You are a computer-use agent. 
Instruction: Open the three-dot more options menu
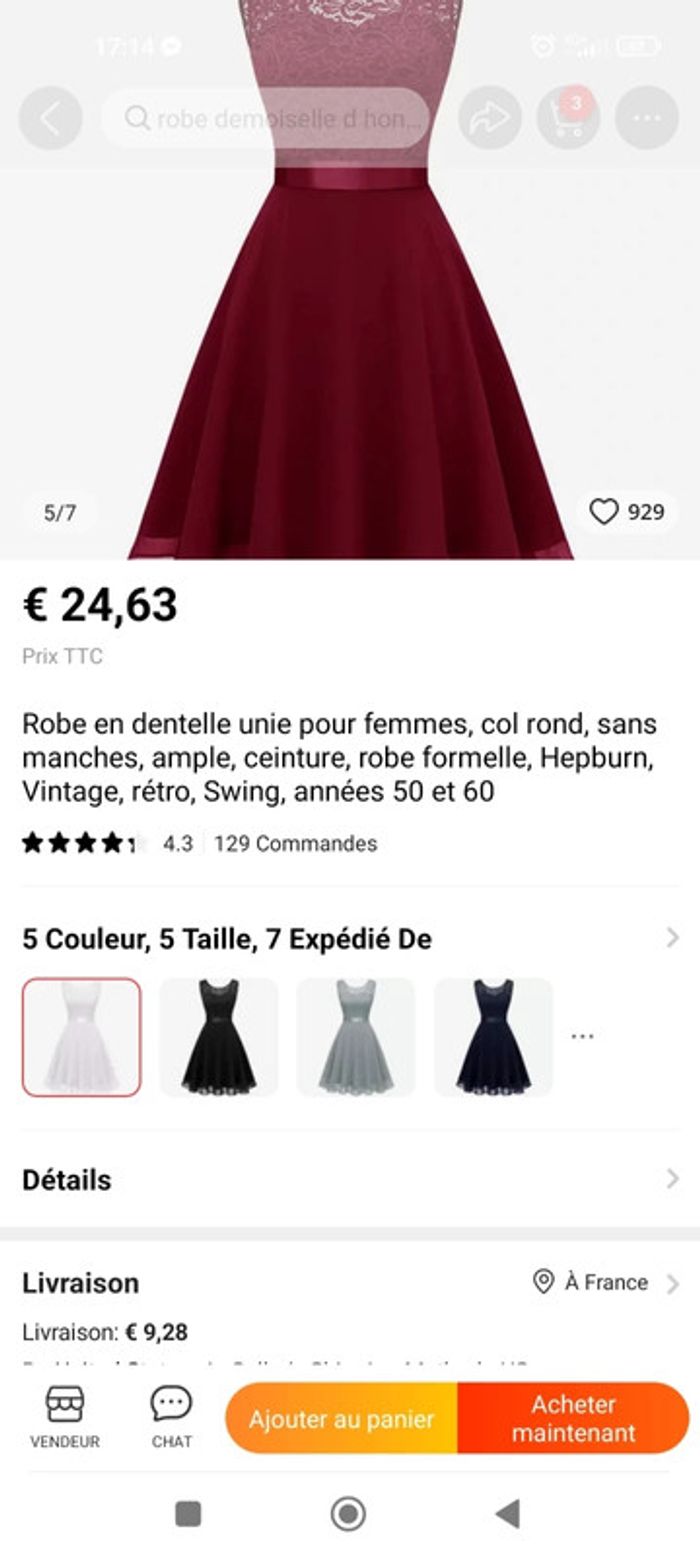[646, 118]
